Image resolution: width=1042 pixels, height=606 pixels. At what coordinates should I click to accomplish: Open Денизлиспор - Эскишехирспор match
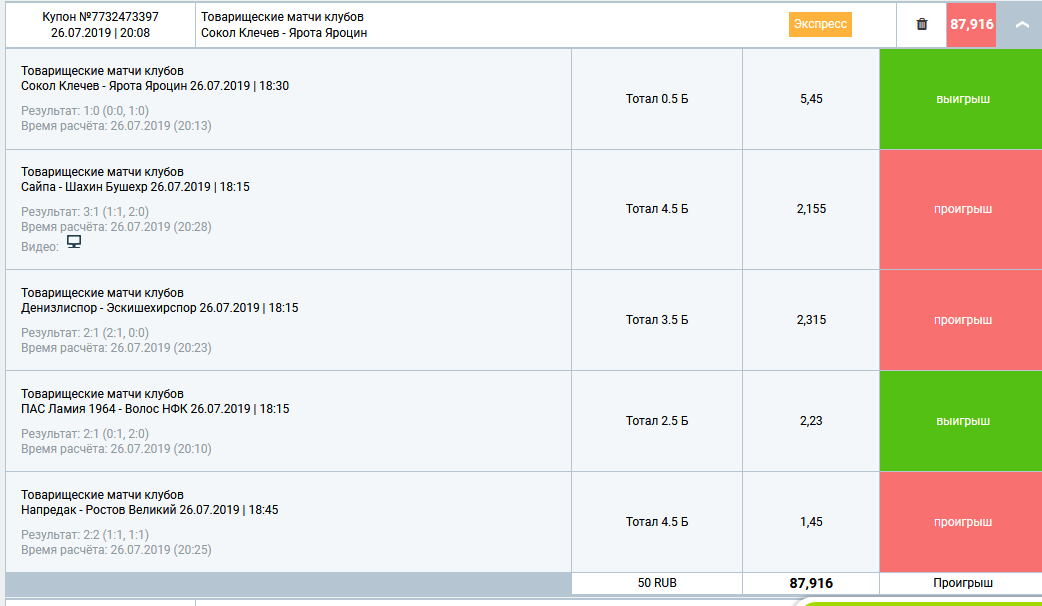click(x=159, y=308)
